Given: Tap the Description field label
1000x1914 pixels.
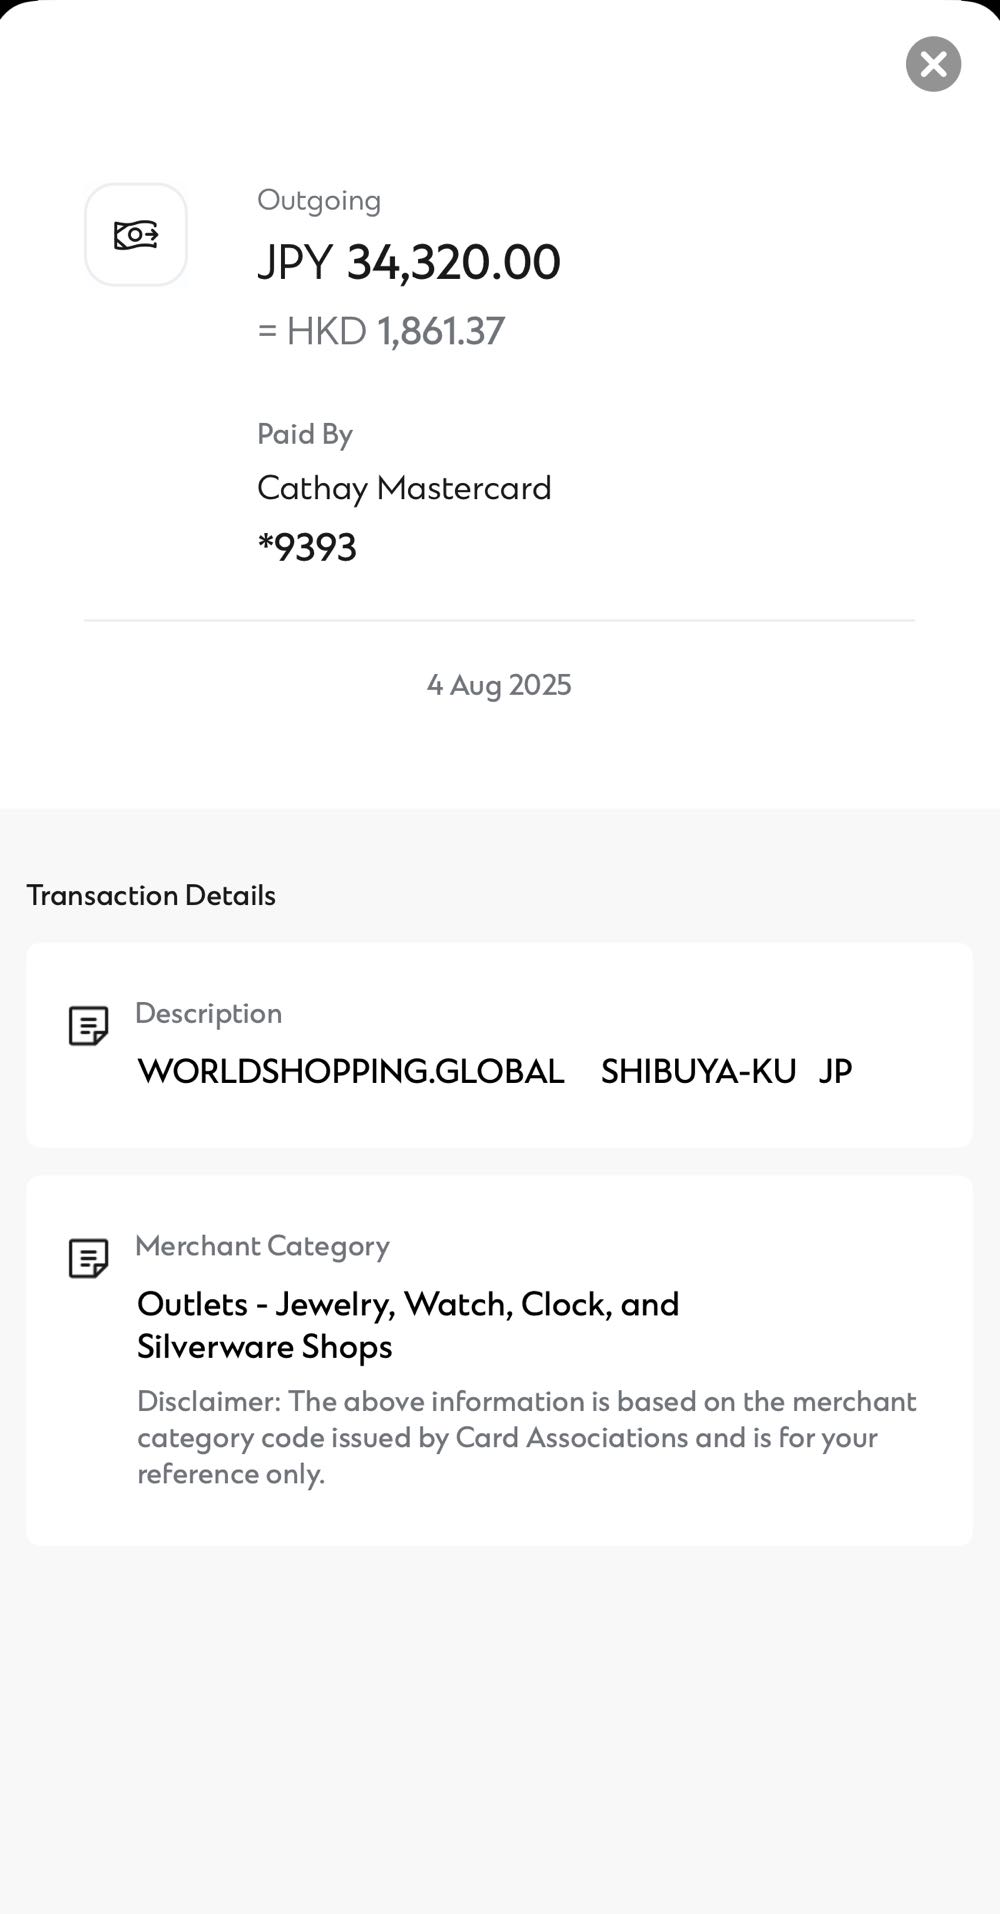Looking at the screenshot, I should pos(208,1013).
